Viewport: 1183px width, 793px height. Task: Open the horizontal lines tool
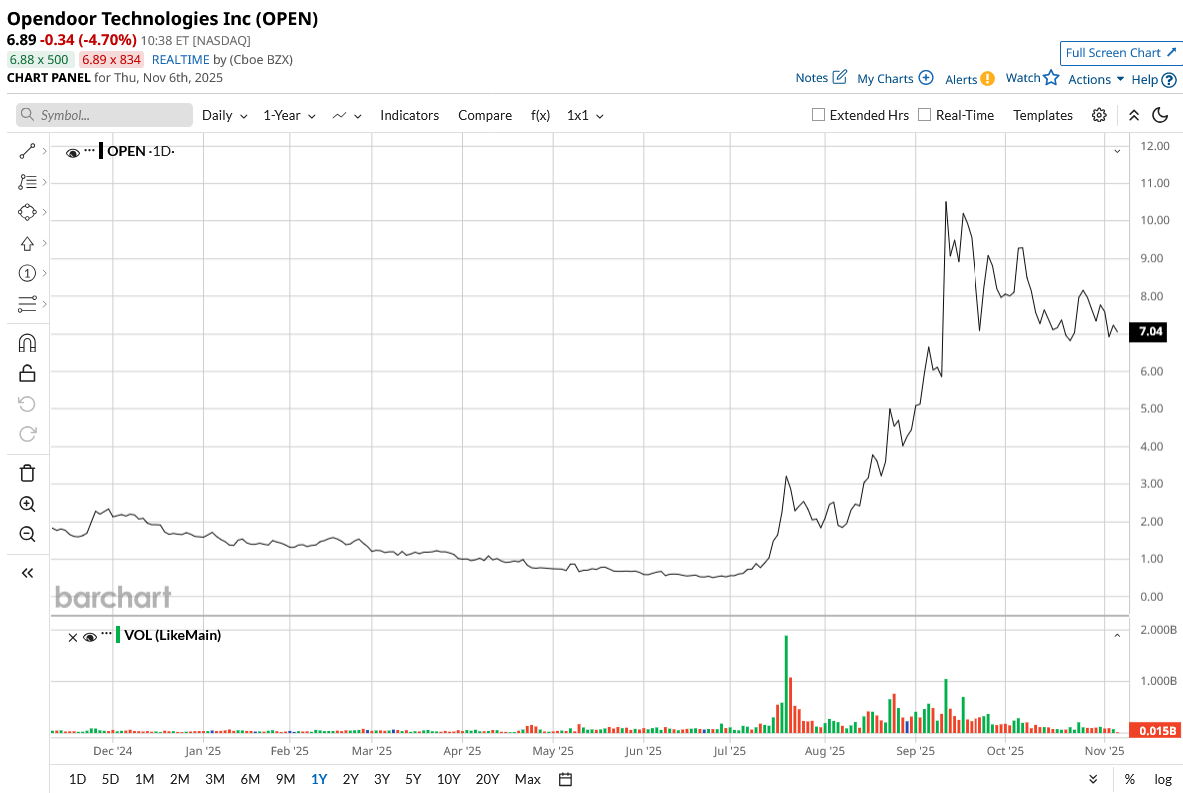27,304
